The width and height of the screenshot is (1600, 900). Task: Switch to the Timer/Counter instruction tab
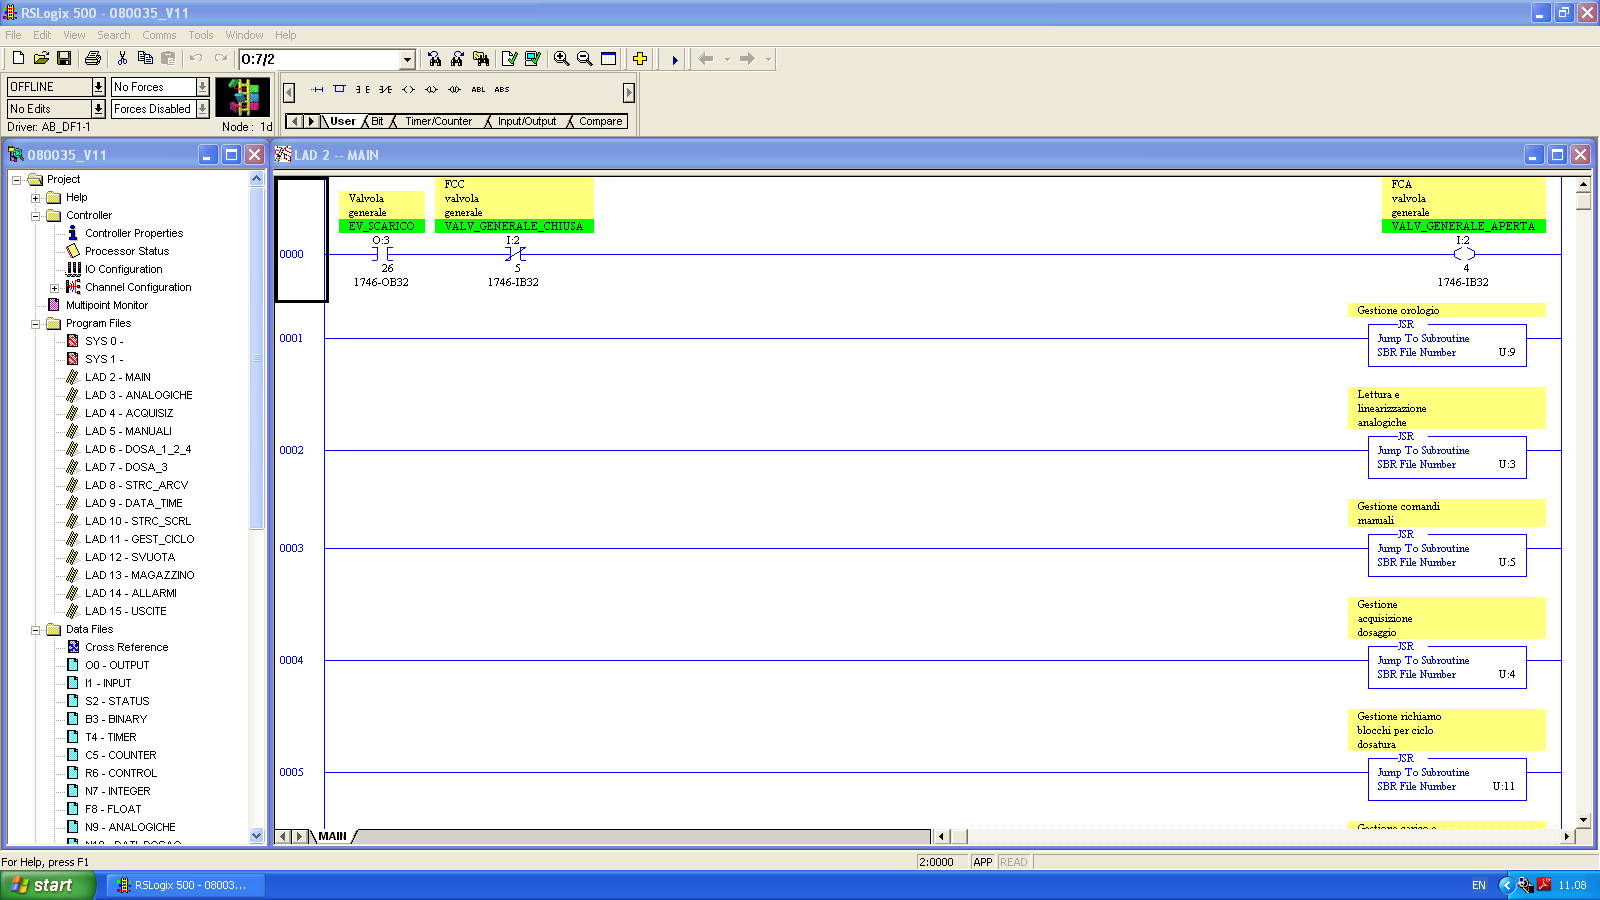click(438, 122)
